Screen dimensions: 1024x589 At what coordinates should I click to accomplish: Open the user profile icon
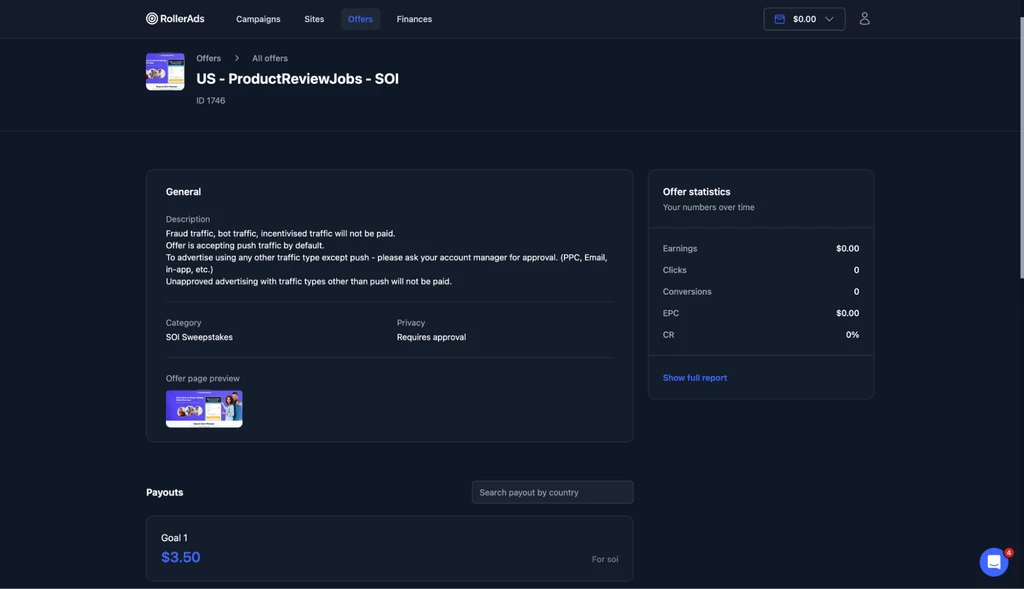(864, 19)
